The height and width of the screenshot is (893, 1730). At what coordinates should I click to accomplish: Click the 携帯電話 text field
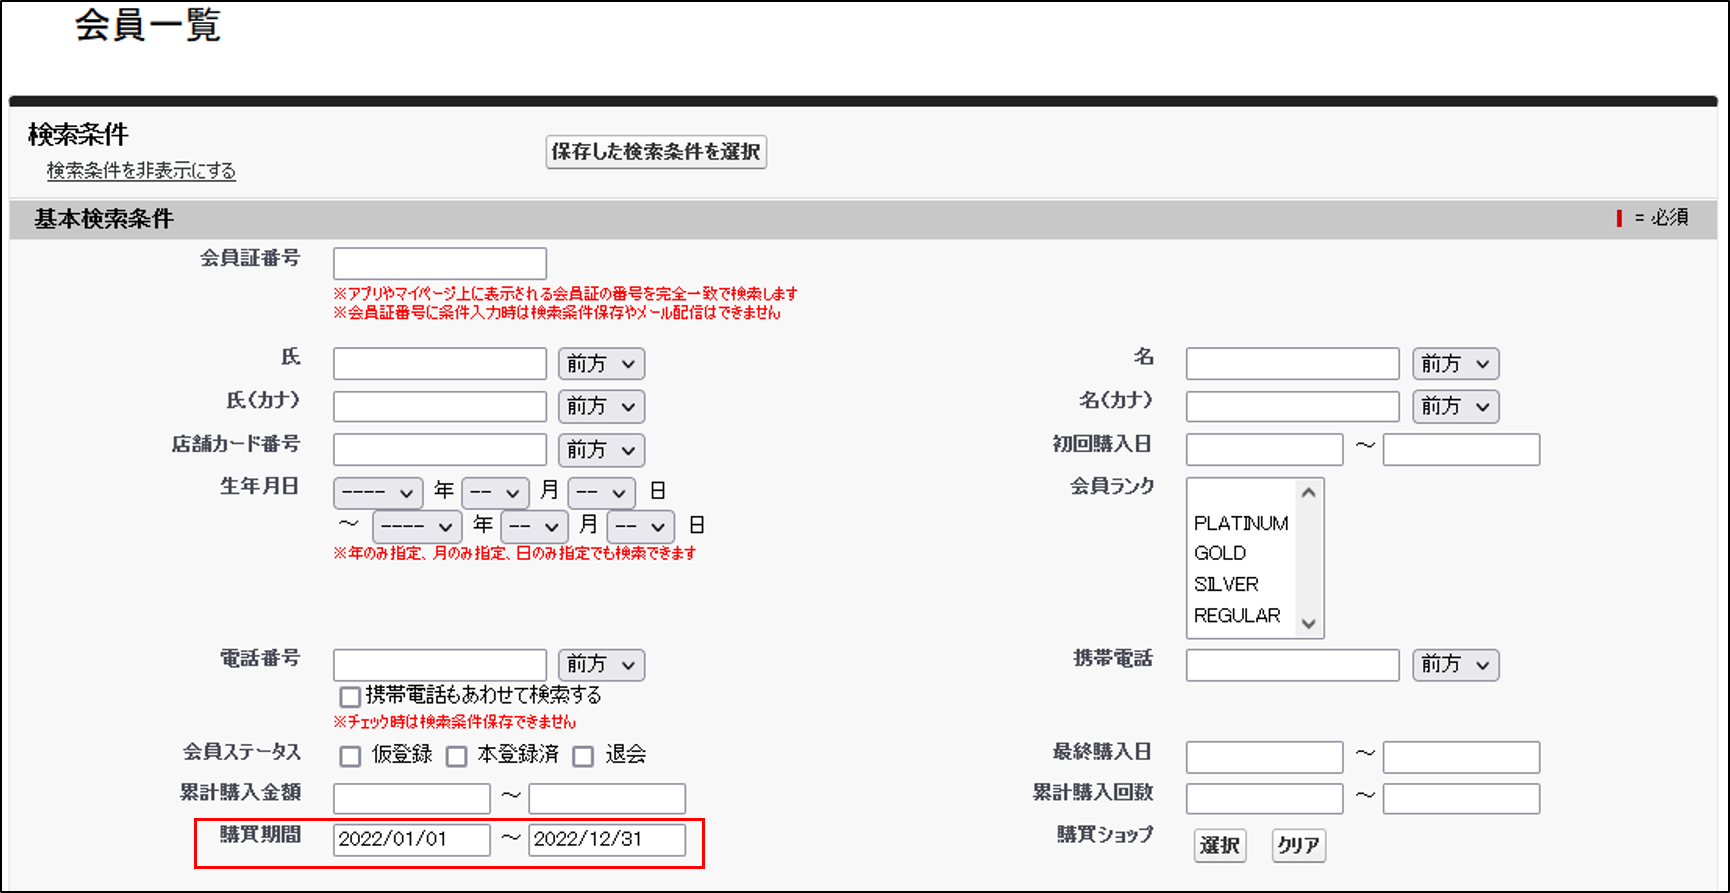coord(1292,664)
